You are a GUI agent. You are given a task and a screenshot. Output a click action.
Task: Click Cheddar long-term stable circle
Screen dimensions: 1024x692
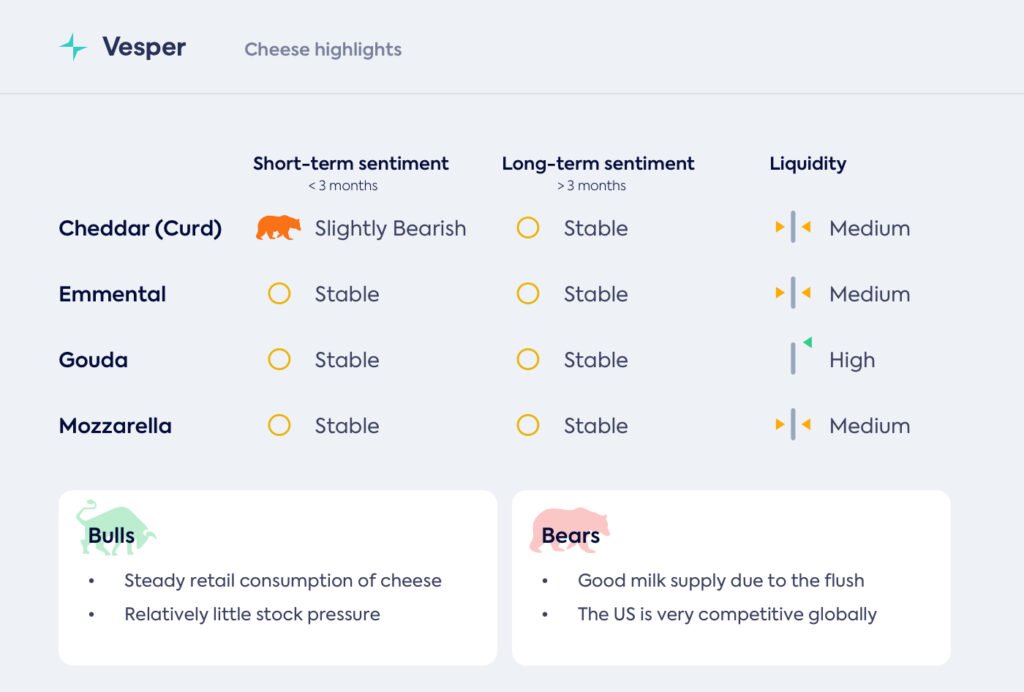pos(528,228)
